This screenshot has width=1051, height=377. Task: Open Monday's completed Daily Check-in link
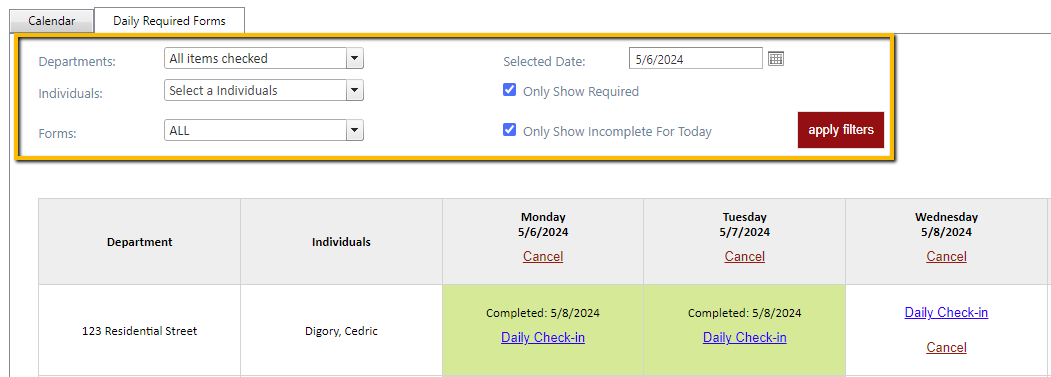(x=543, y=337)
